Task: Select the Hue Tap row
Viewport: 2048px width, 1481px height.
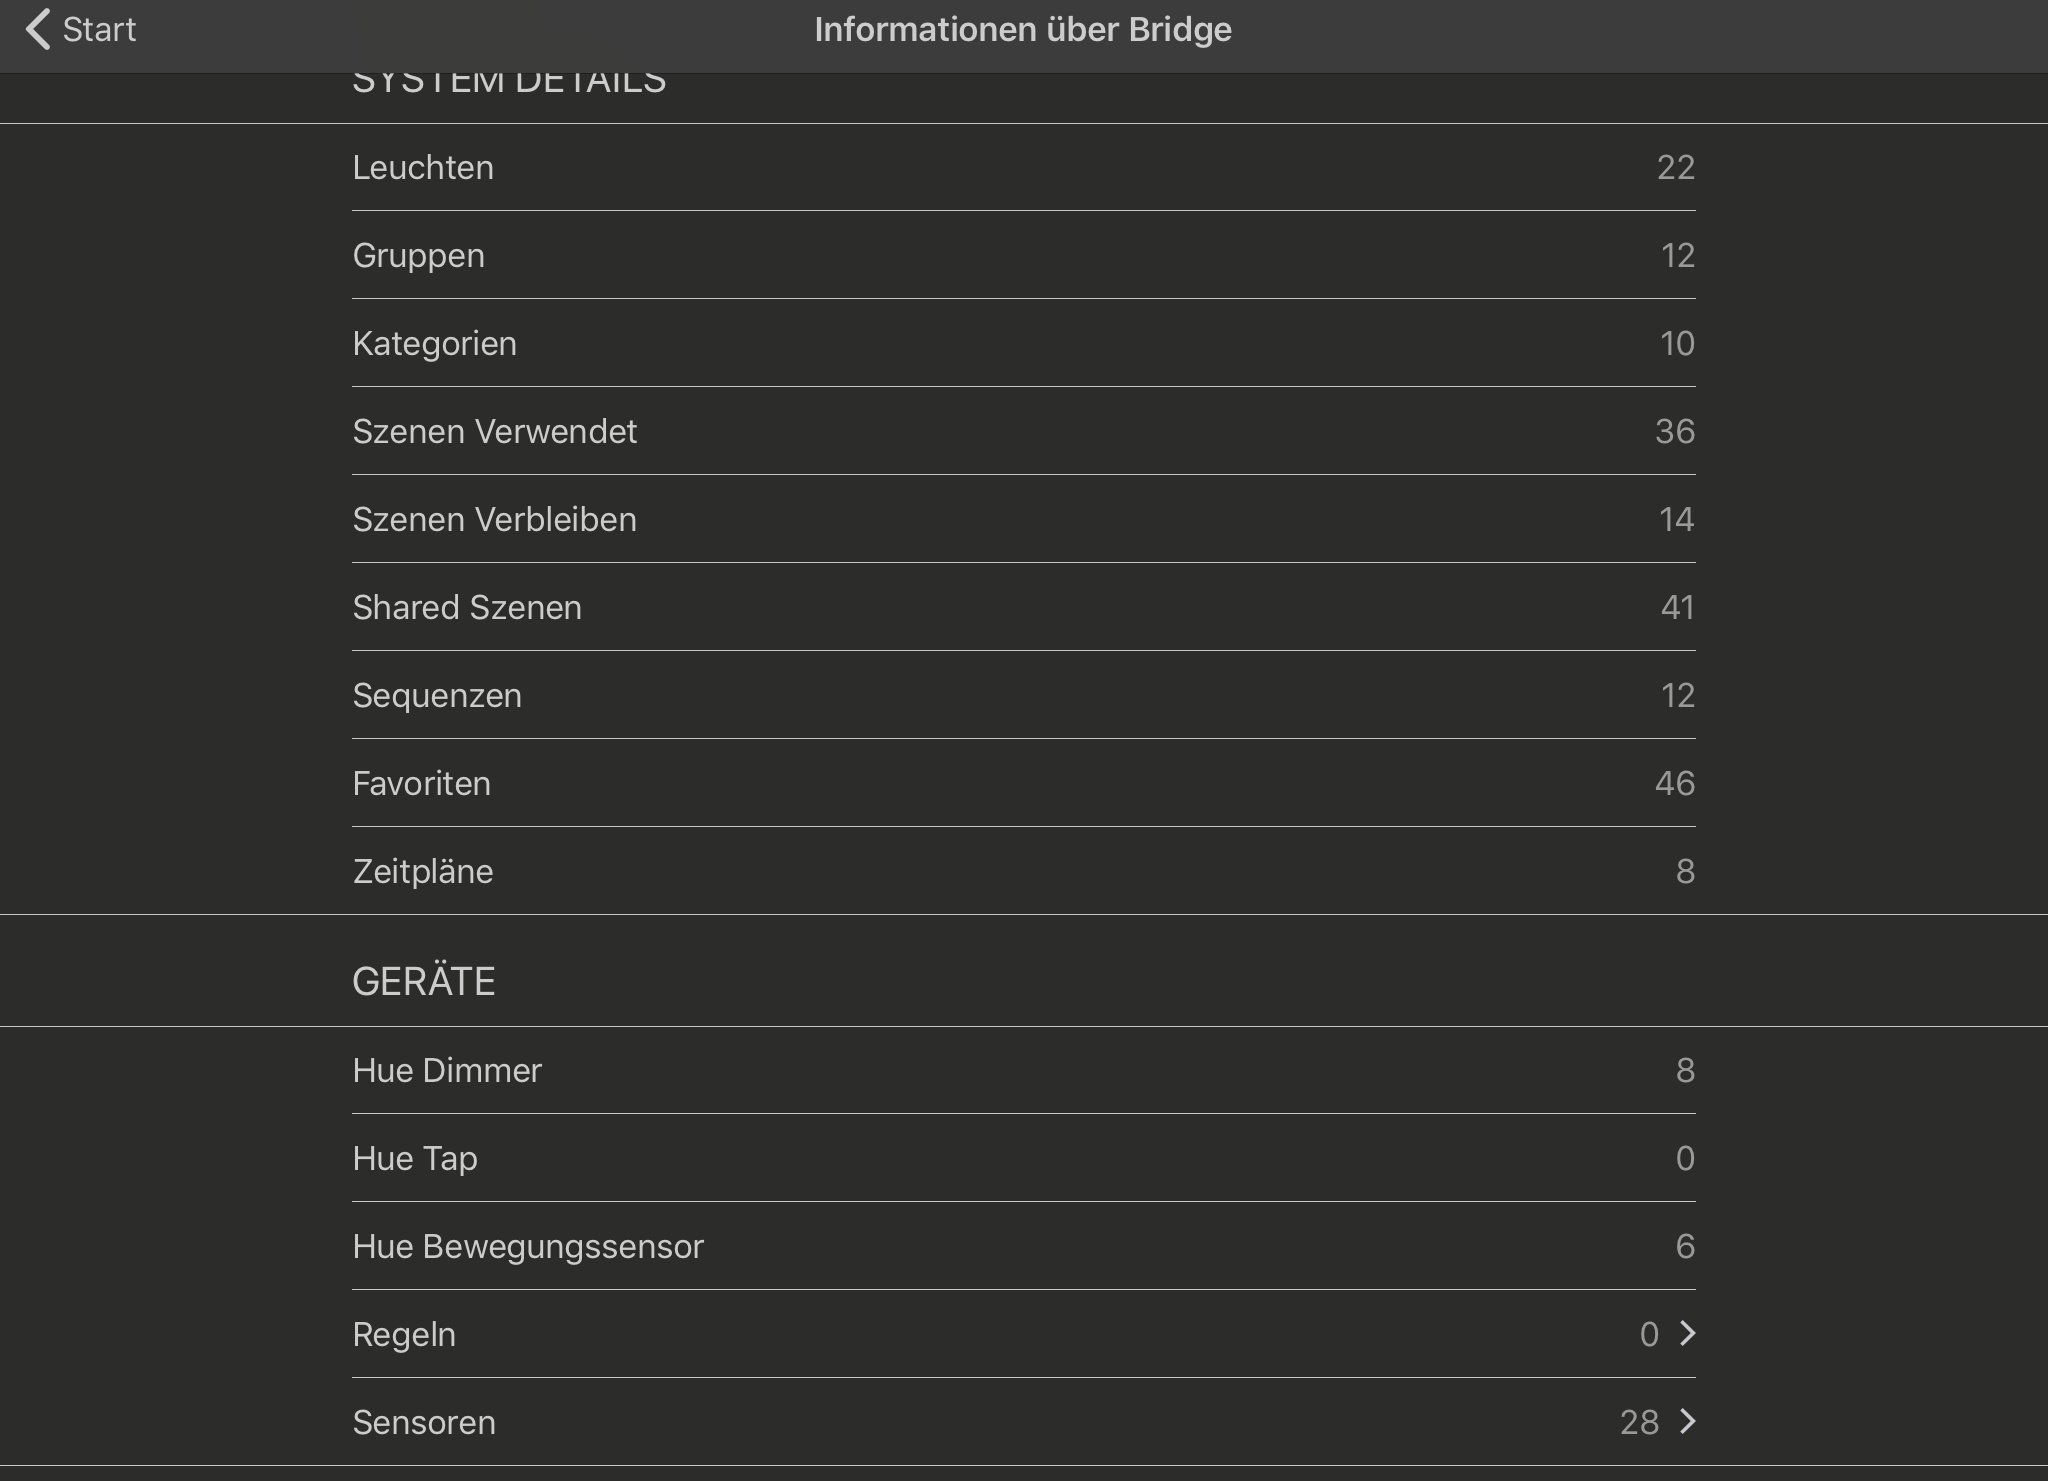Action: click(x=1022, y=1159)
